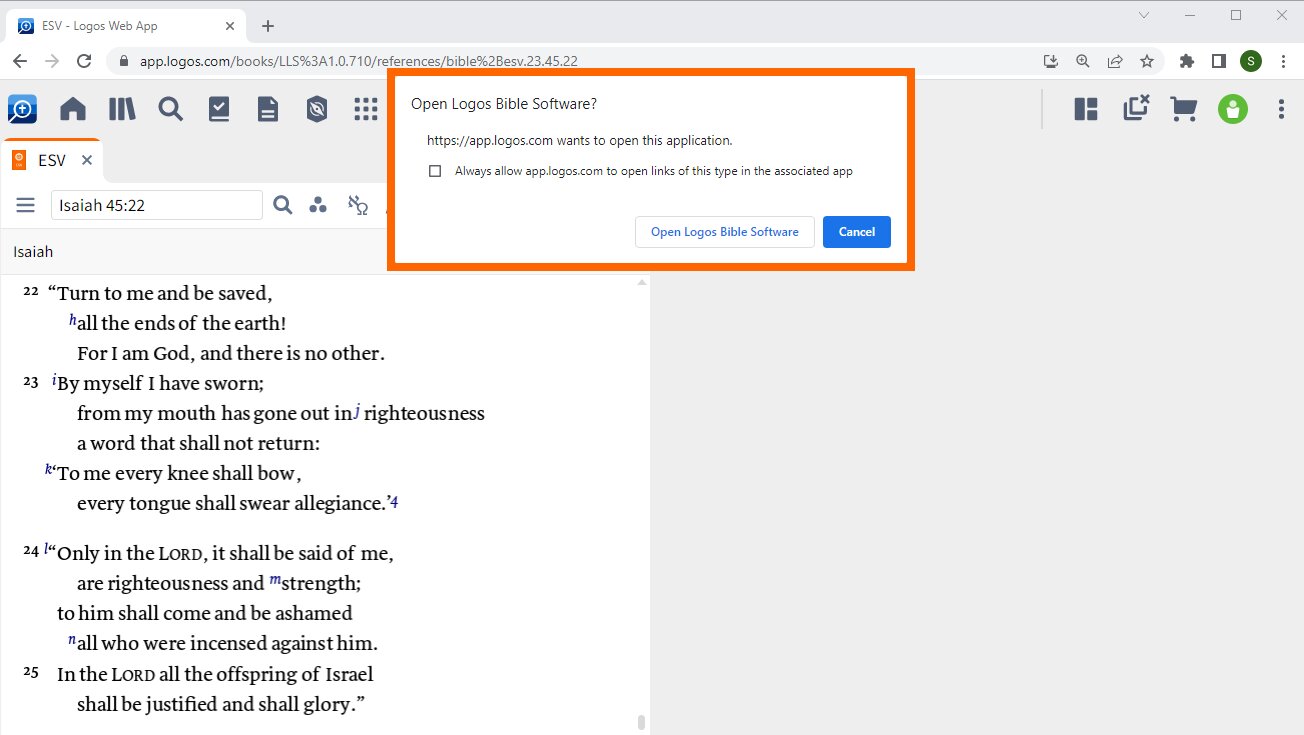Open footnote l in verse 24
Image resolution: width=1304 pixels, height=735 pixels.
tap(46, 548)
